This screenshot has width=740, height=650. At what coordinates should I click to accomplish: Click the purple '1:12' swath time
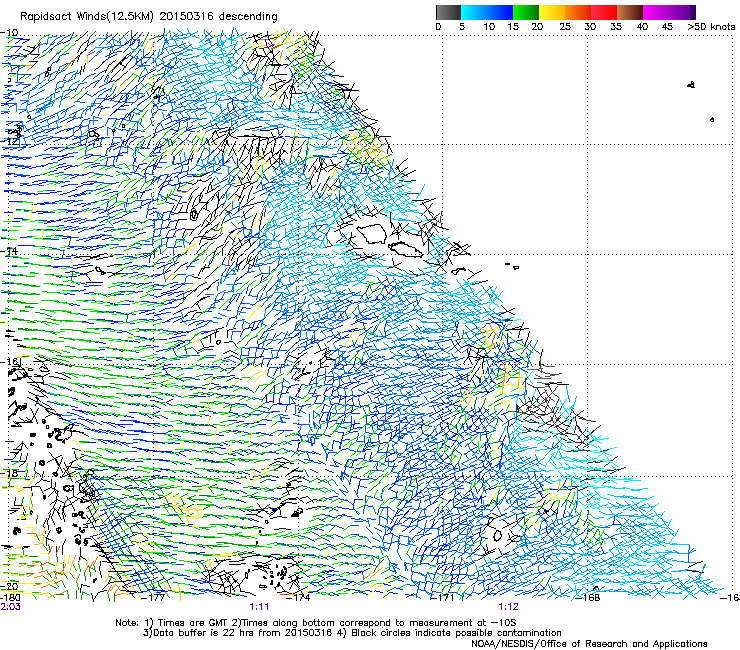click(508, 607)
